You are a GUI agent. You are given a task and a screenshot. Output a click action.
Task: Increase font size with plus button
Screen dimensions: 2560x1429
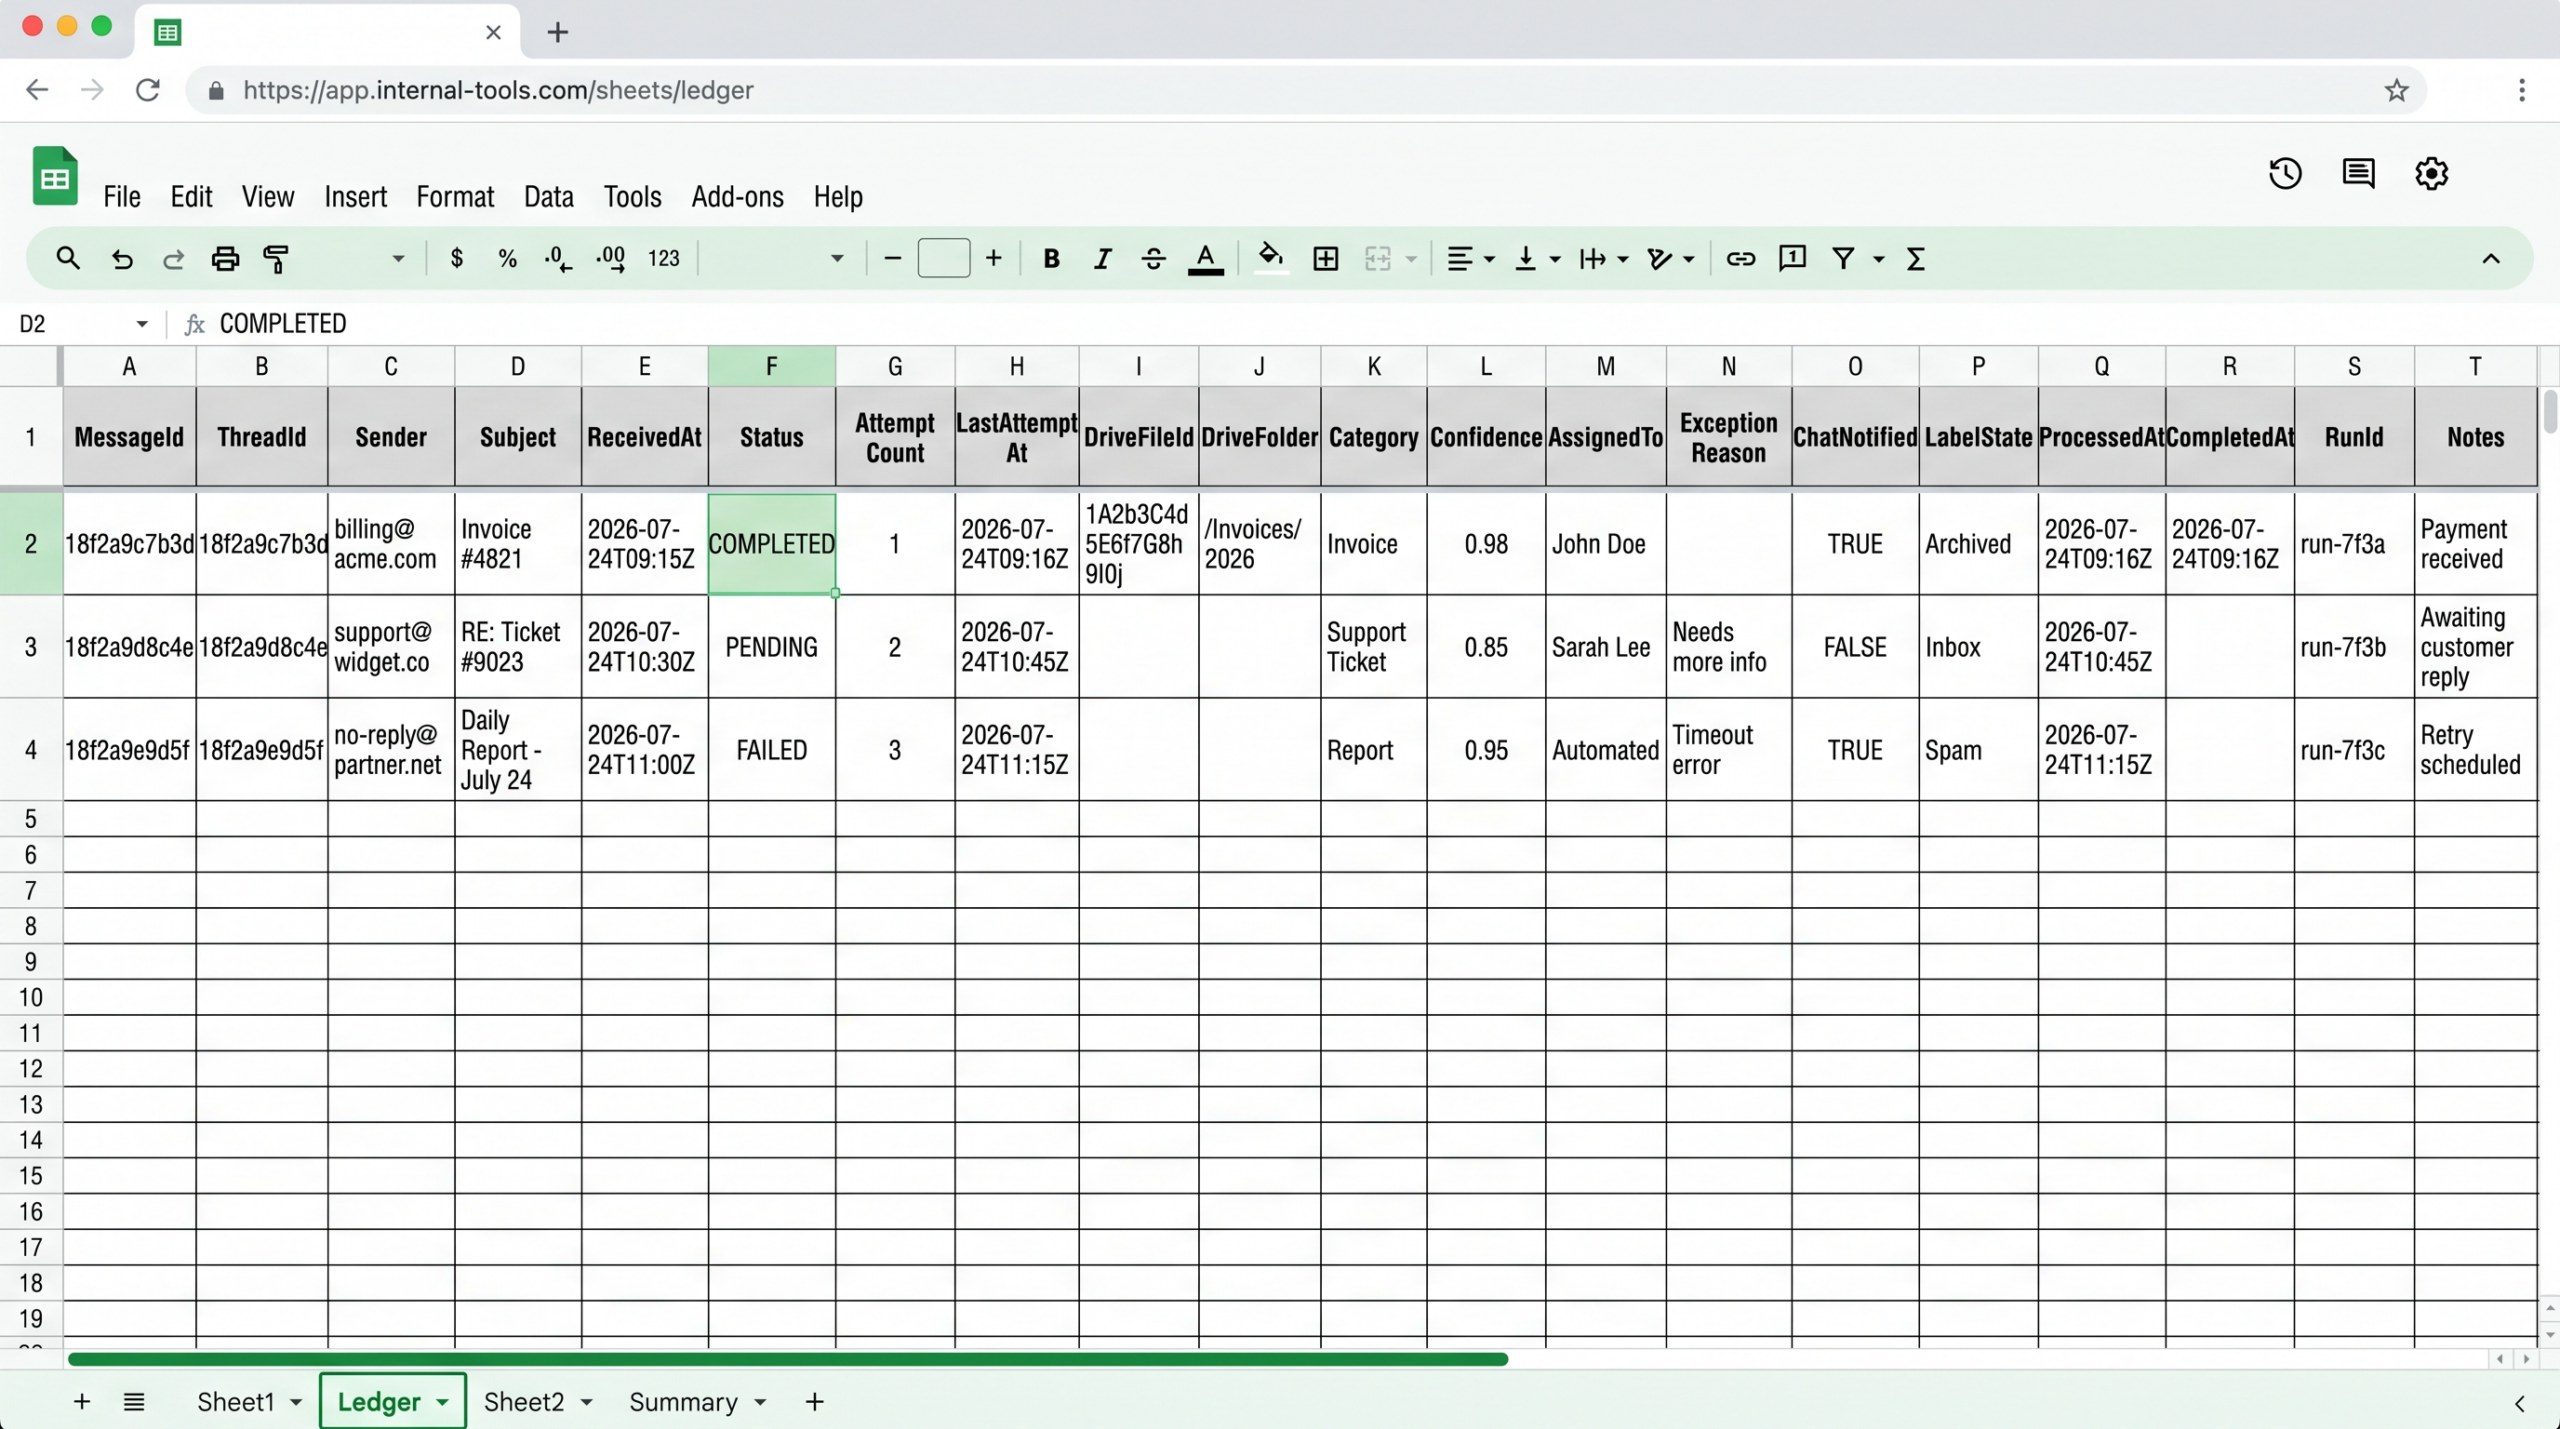tap(994, 259)
